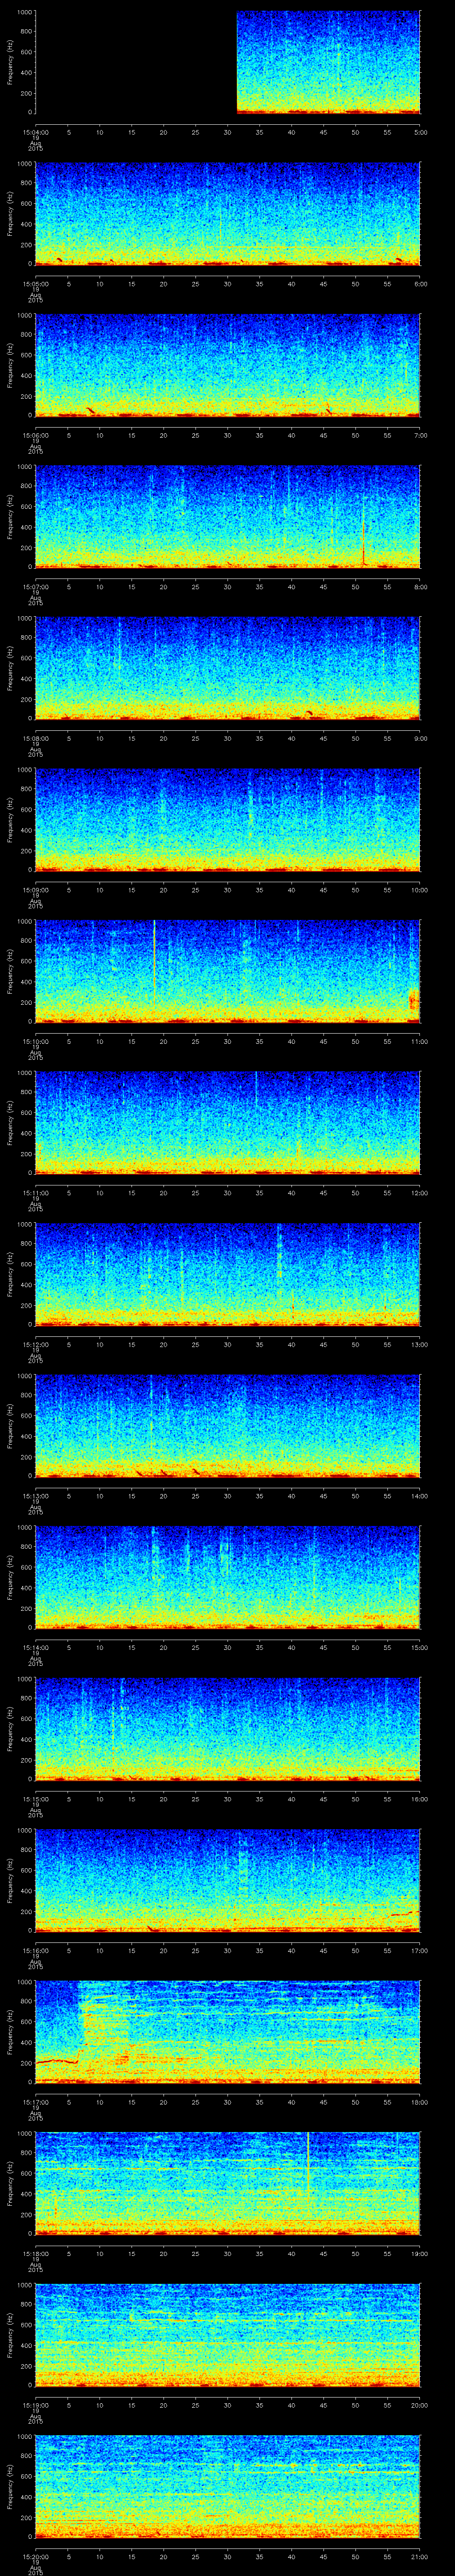Click the 15:10:00 start time label
Image resolution: width=455 pixels, height=2576 pixels.
pos(35,1041)
